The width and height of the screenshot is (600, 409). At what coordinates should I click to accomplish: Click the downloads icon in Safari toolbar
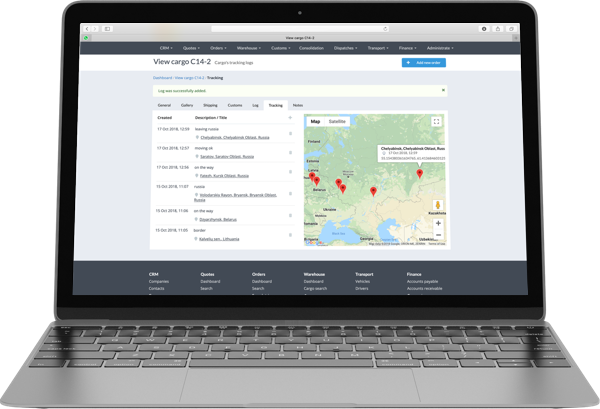pyautogui.click(x=484, y=29)
